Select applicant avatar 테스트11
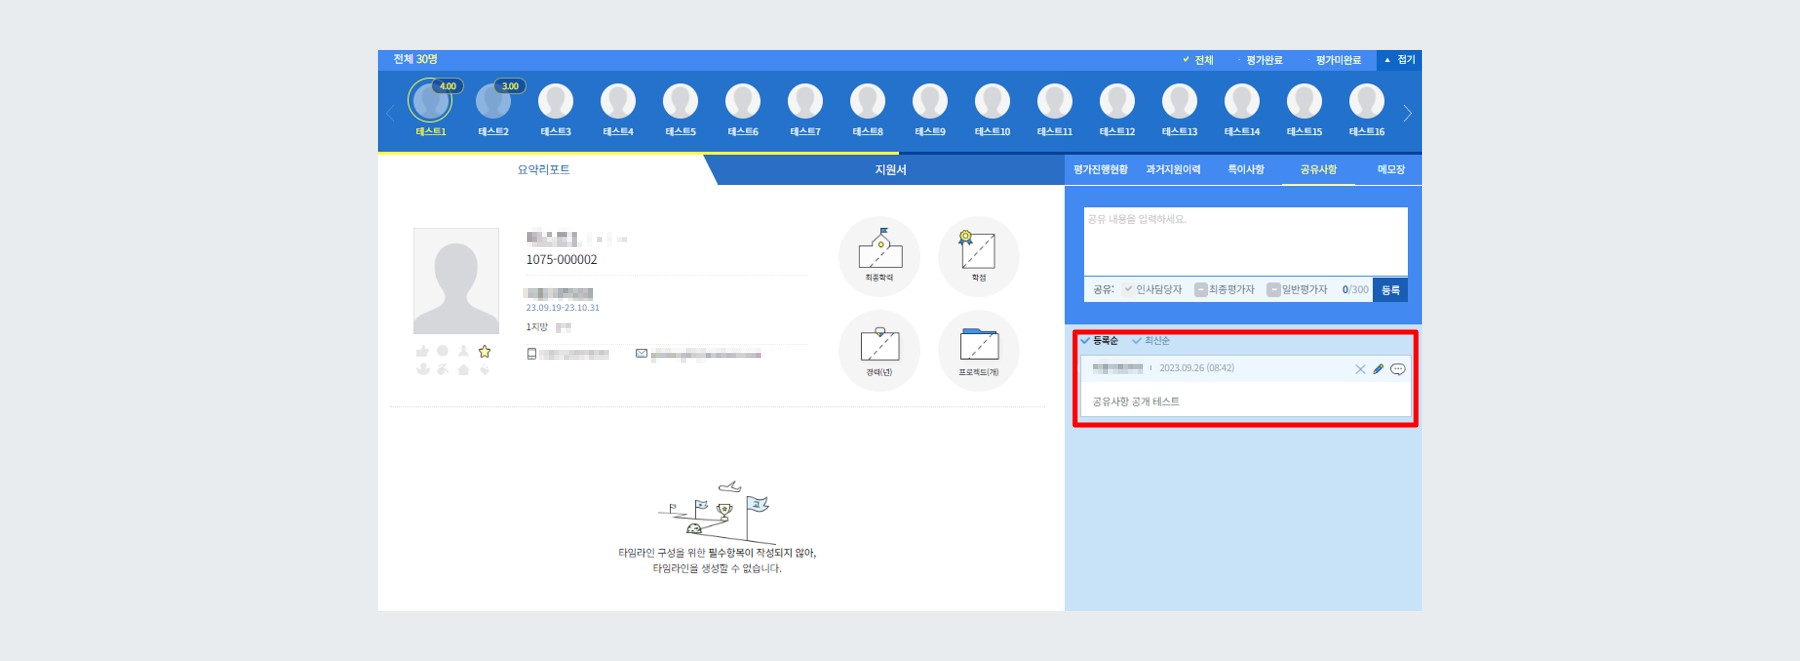This screenshot has width=1800, height=661. (x=1055, y=101)
